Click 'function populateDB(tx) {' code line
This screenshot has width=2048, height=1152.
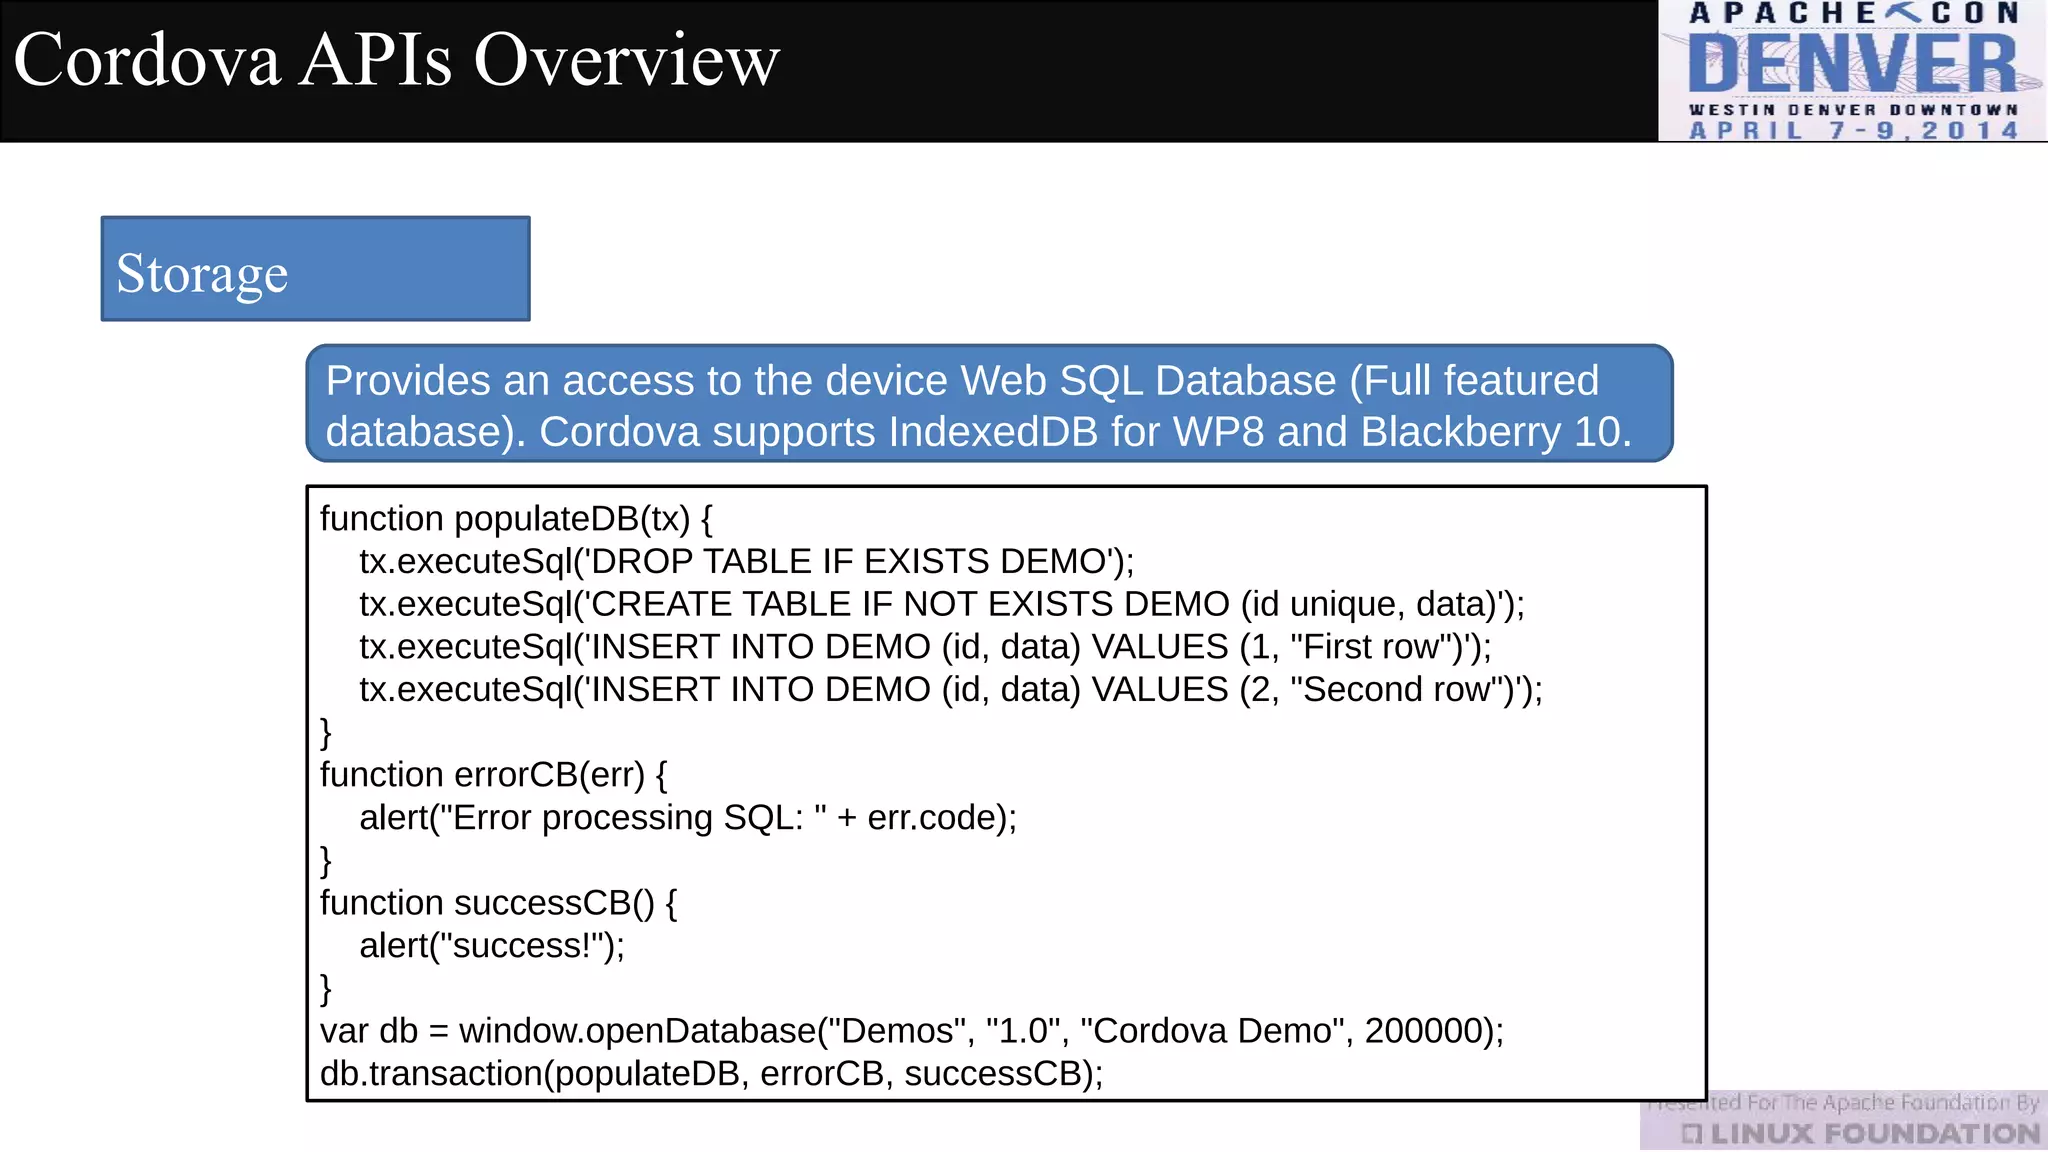click(x=516, y=519)
